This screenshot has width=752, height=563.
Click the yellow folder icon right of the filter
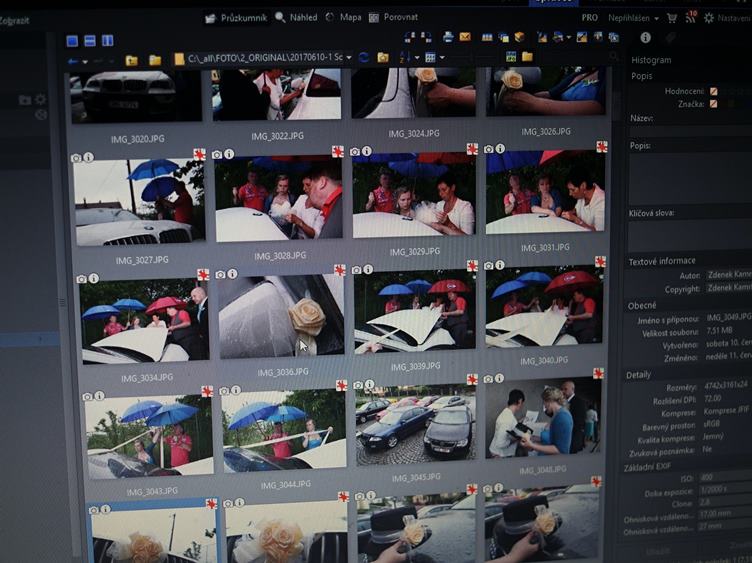tap(527, 57)
